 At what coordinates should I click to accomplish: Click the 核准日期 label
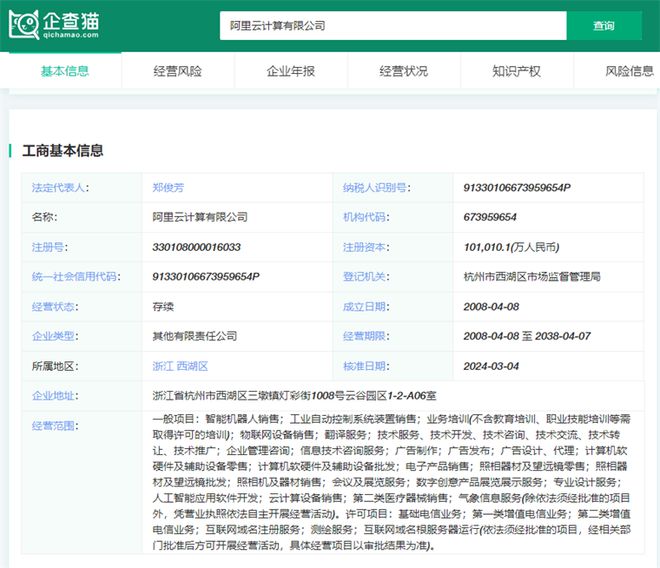[366, 366]
